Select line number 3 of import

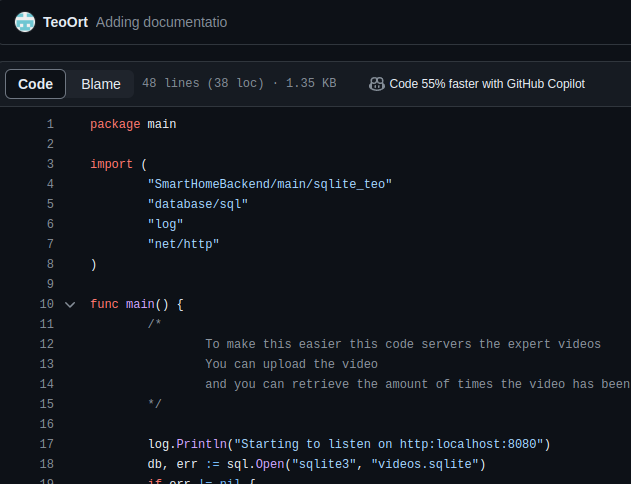pyautogui.click(x=49, y=164)
